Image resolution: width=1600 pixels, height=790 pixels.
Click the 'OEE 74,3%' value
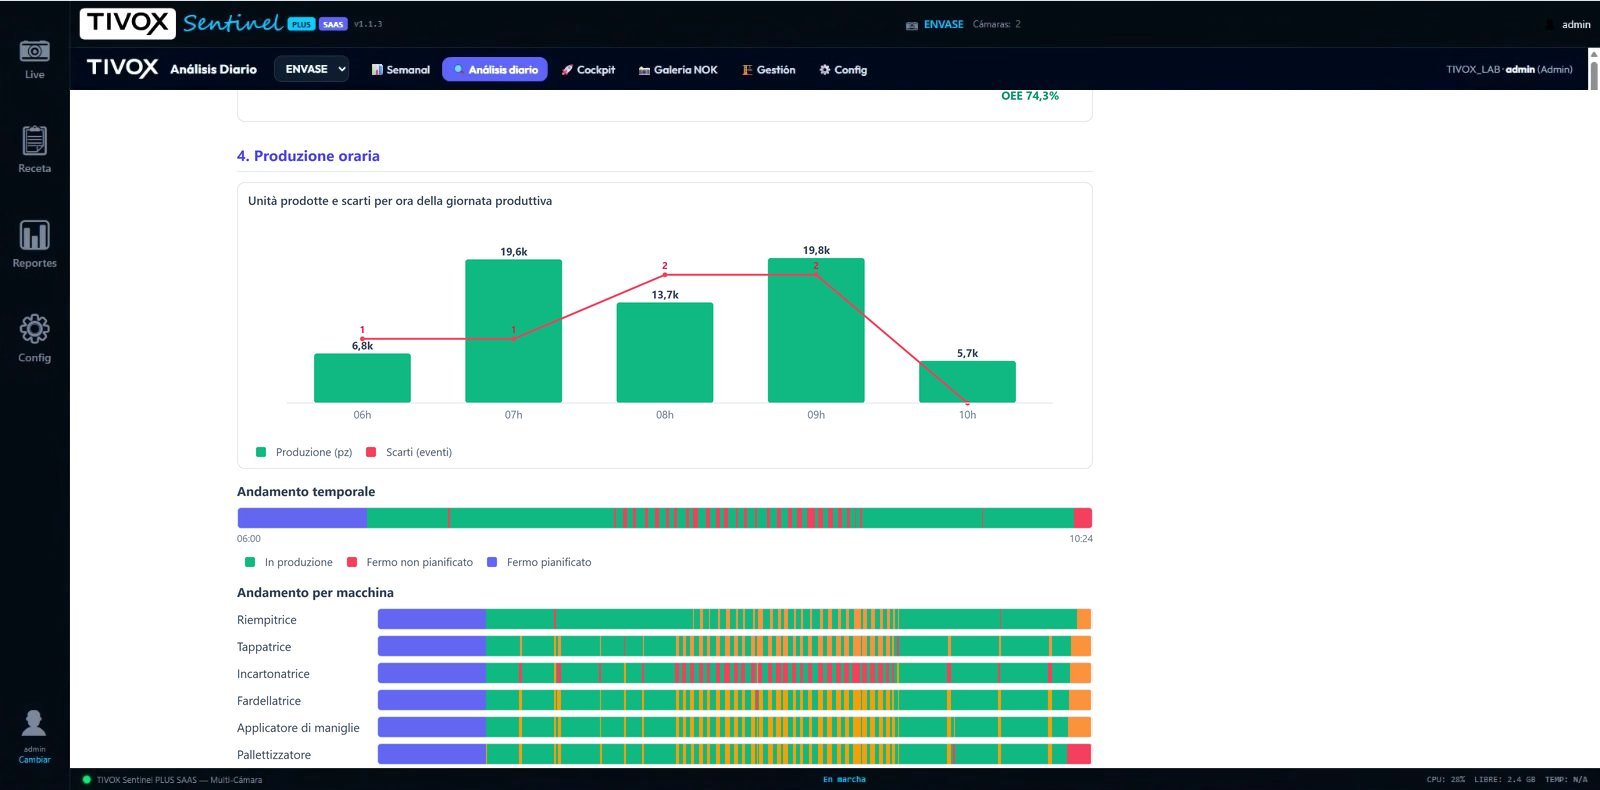point(1030,96)
